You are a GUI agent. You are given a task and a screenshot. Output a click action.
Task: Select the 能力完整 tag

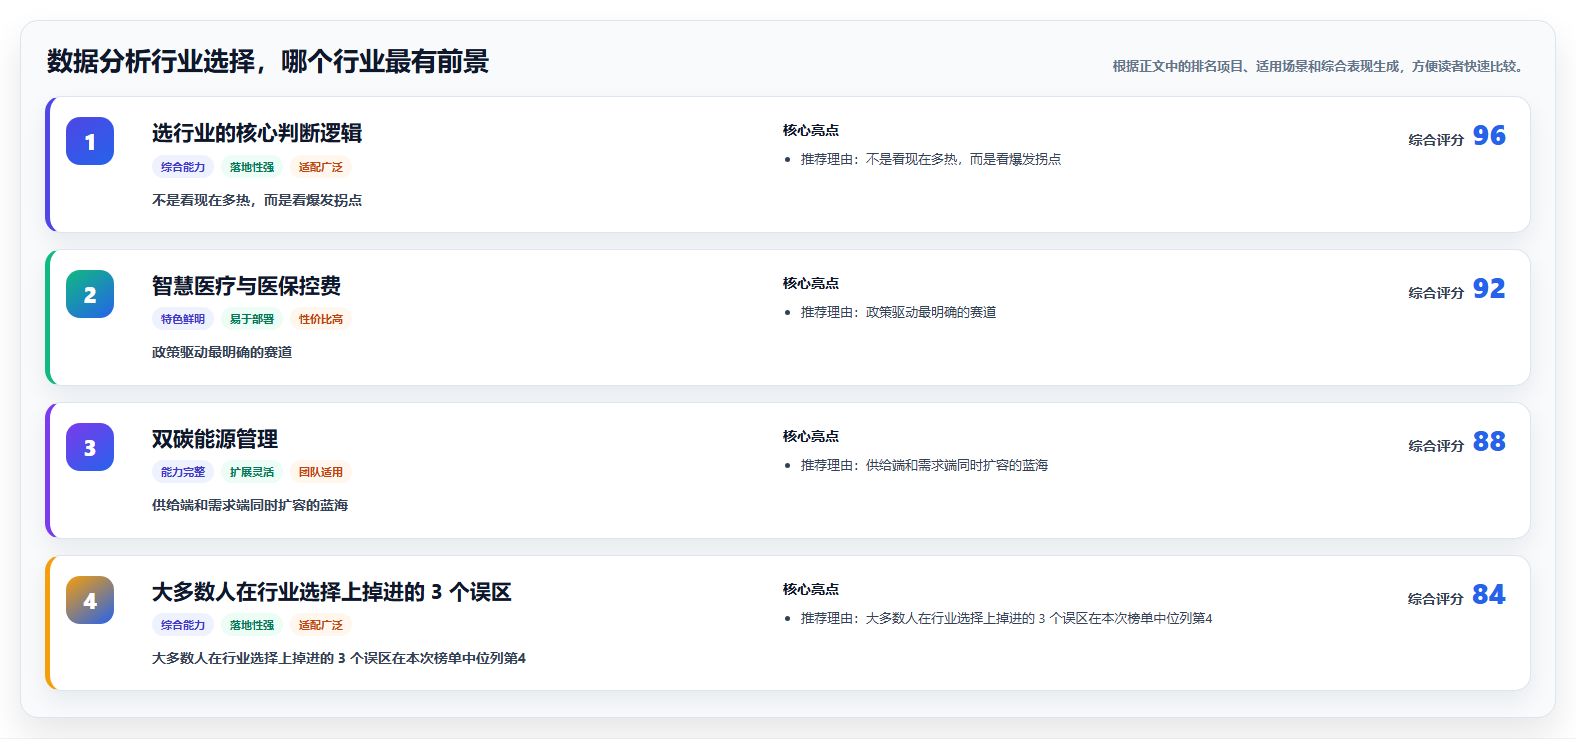coord(183,472)
